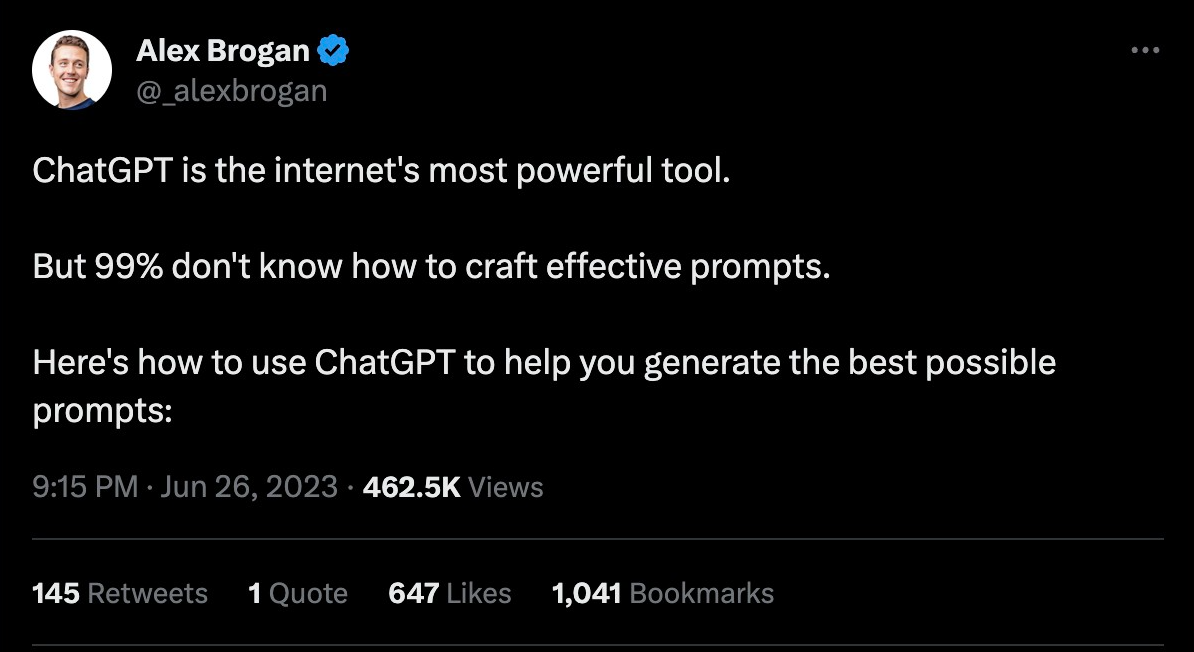Click the 1,041 Bookmarks count

tap(663, 593)
